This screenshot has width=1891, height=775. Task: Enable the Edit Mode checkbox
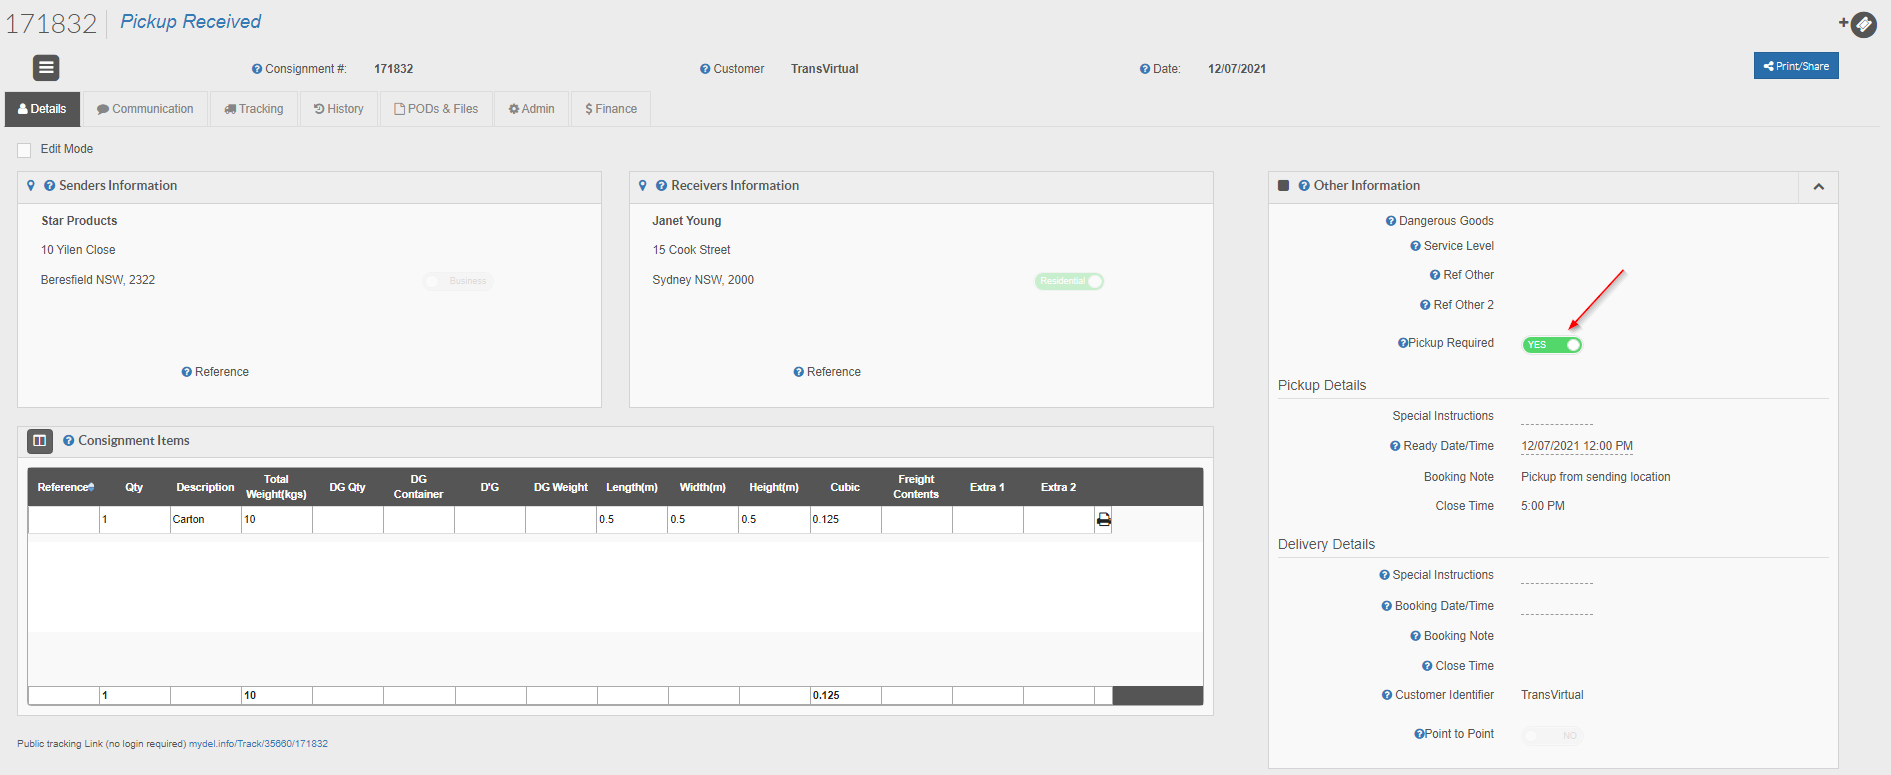tap(24, 150)
